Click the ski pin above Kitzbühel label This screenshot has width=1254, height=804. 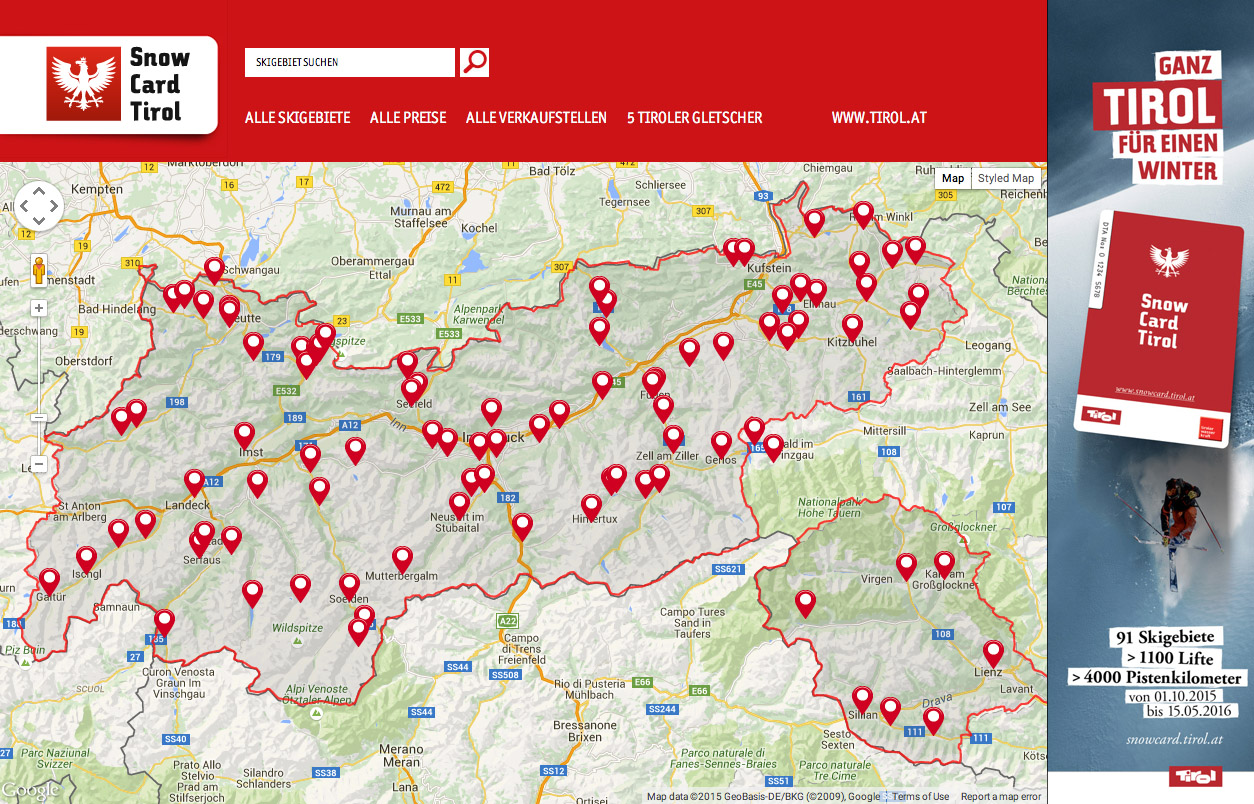pyautogui.click(x=852, y=326)
